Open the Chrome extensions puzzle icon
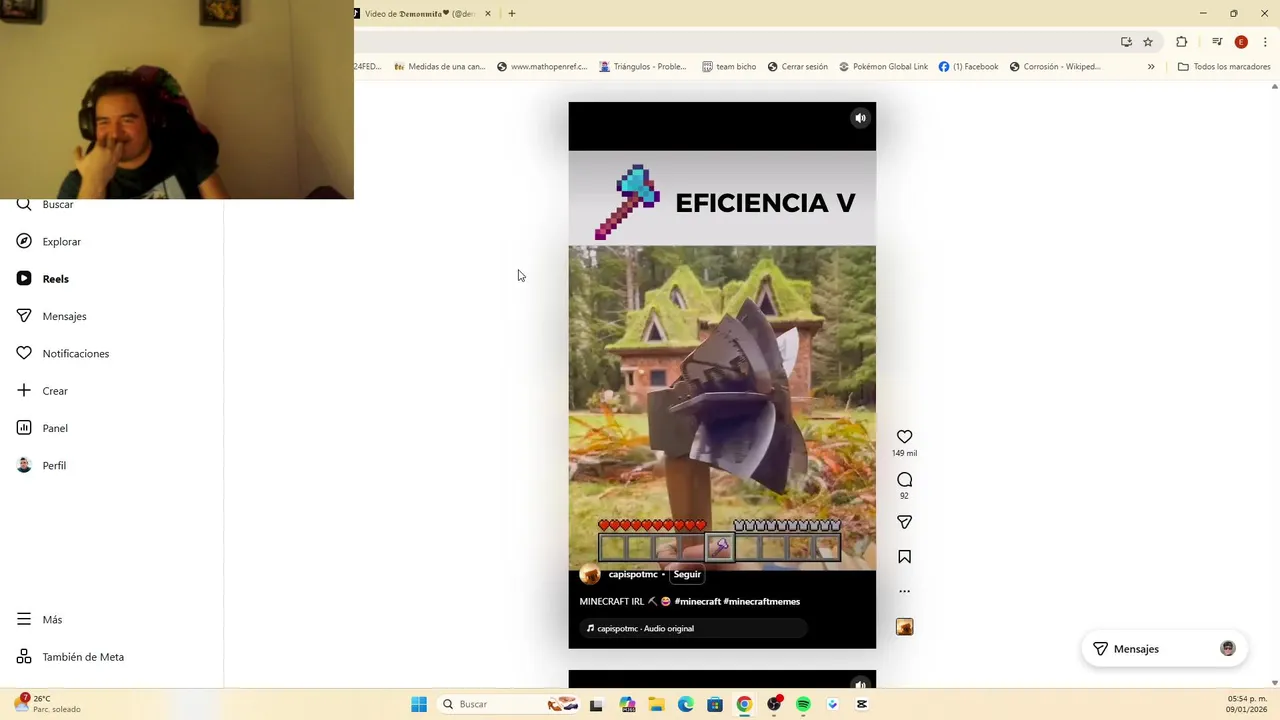 1181,42
